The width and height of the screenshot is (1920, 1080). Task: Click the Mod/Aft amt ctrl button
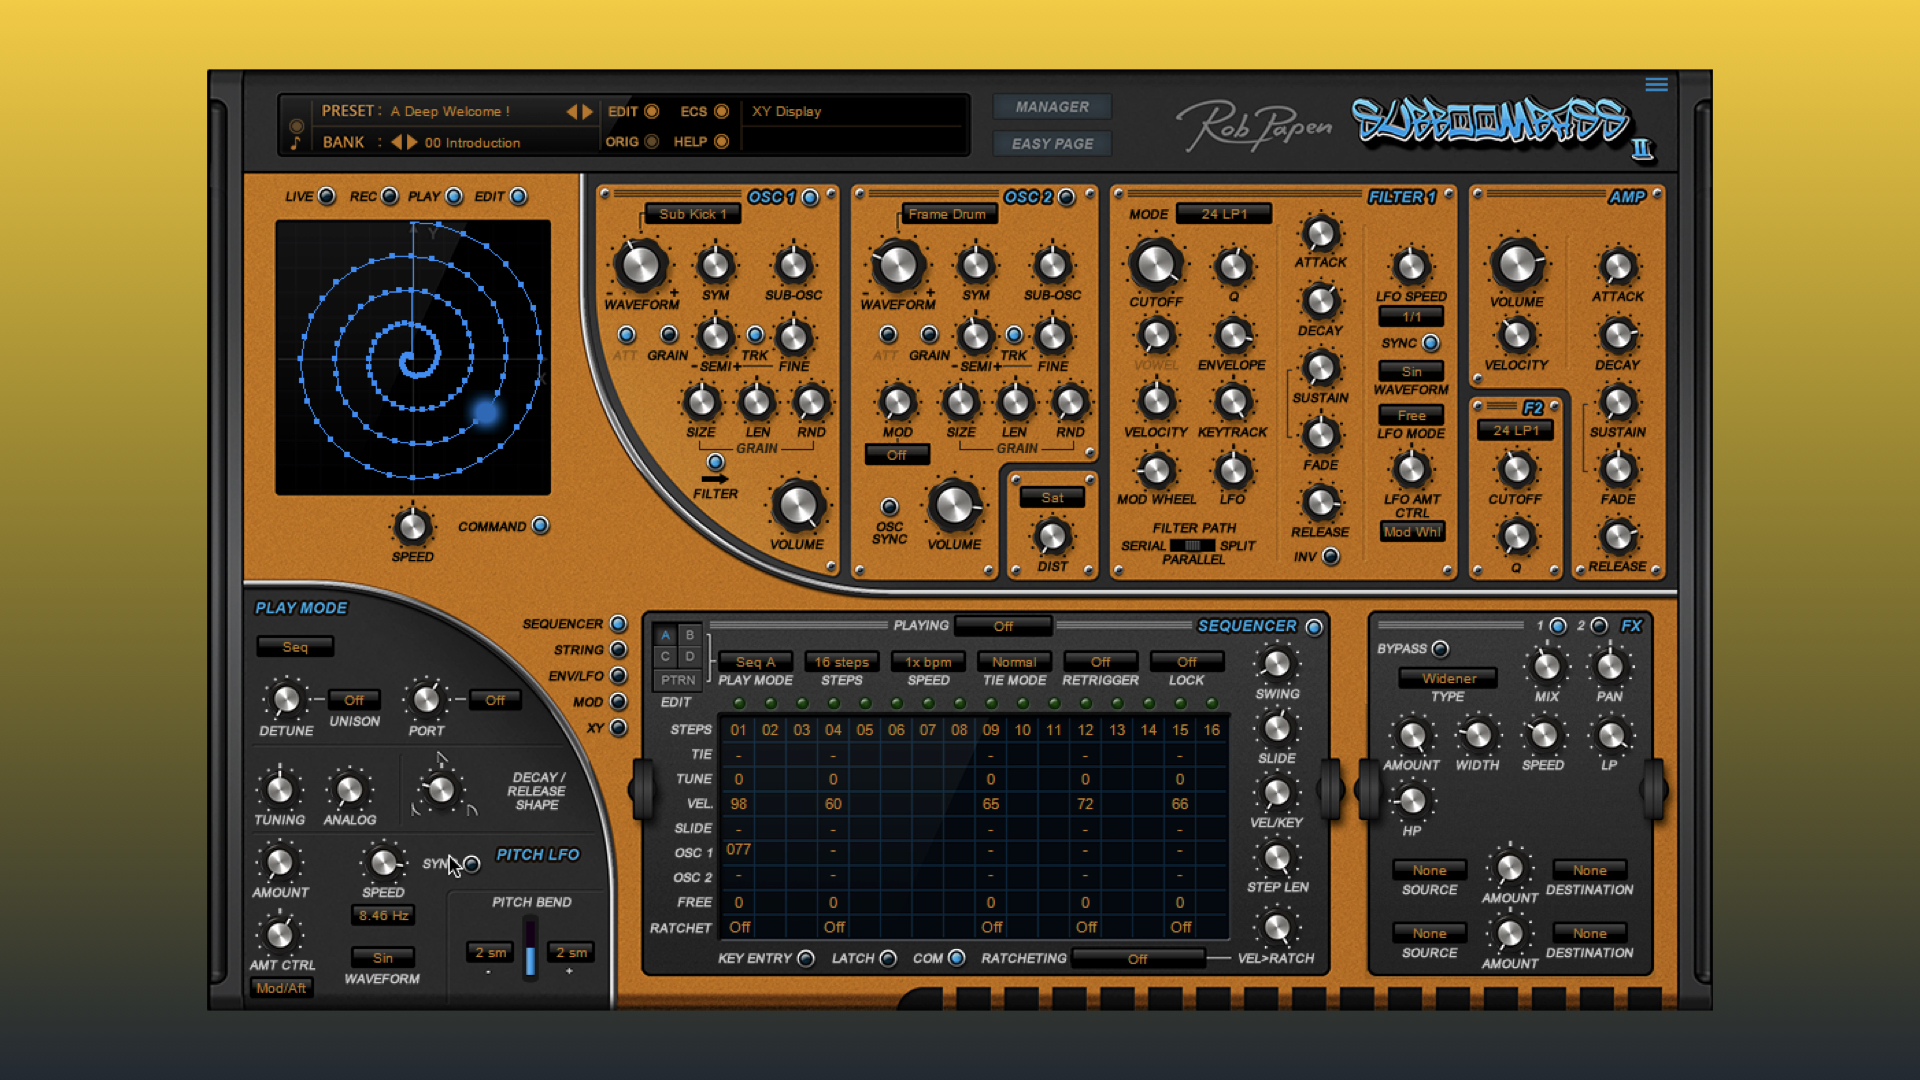coord(281,988)
